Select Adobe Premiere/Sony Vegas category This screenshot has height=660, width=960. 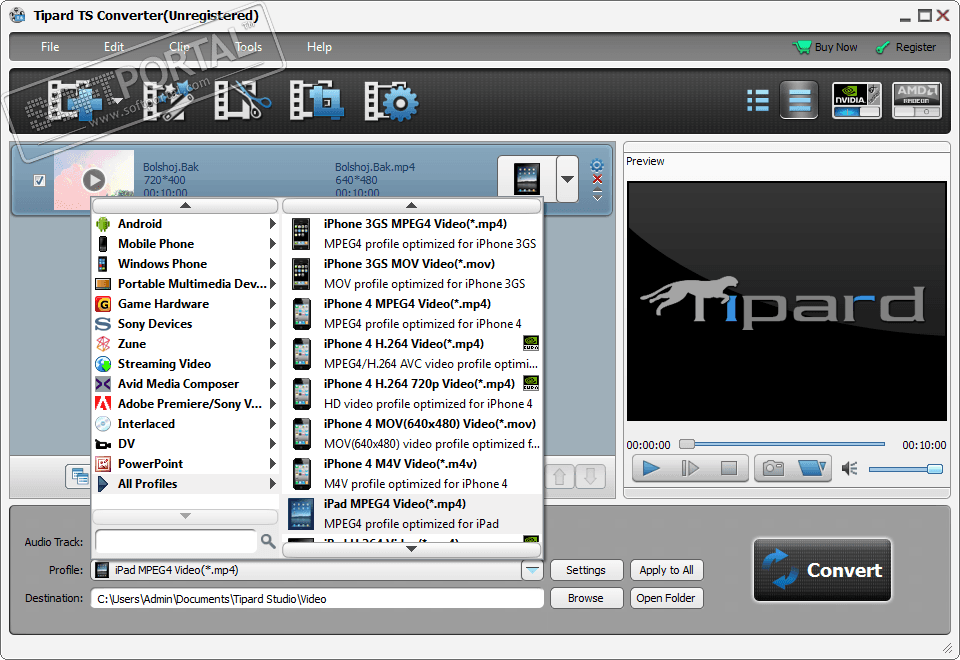pyautogui.click(x=186, y=404)
